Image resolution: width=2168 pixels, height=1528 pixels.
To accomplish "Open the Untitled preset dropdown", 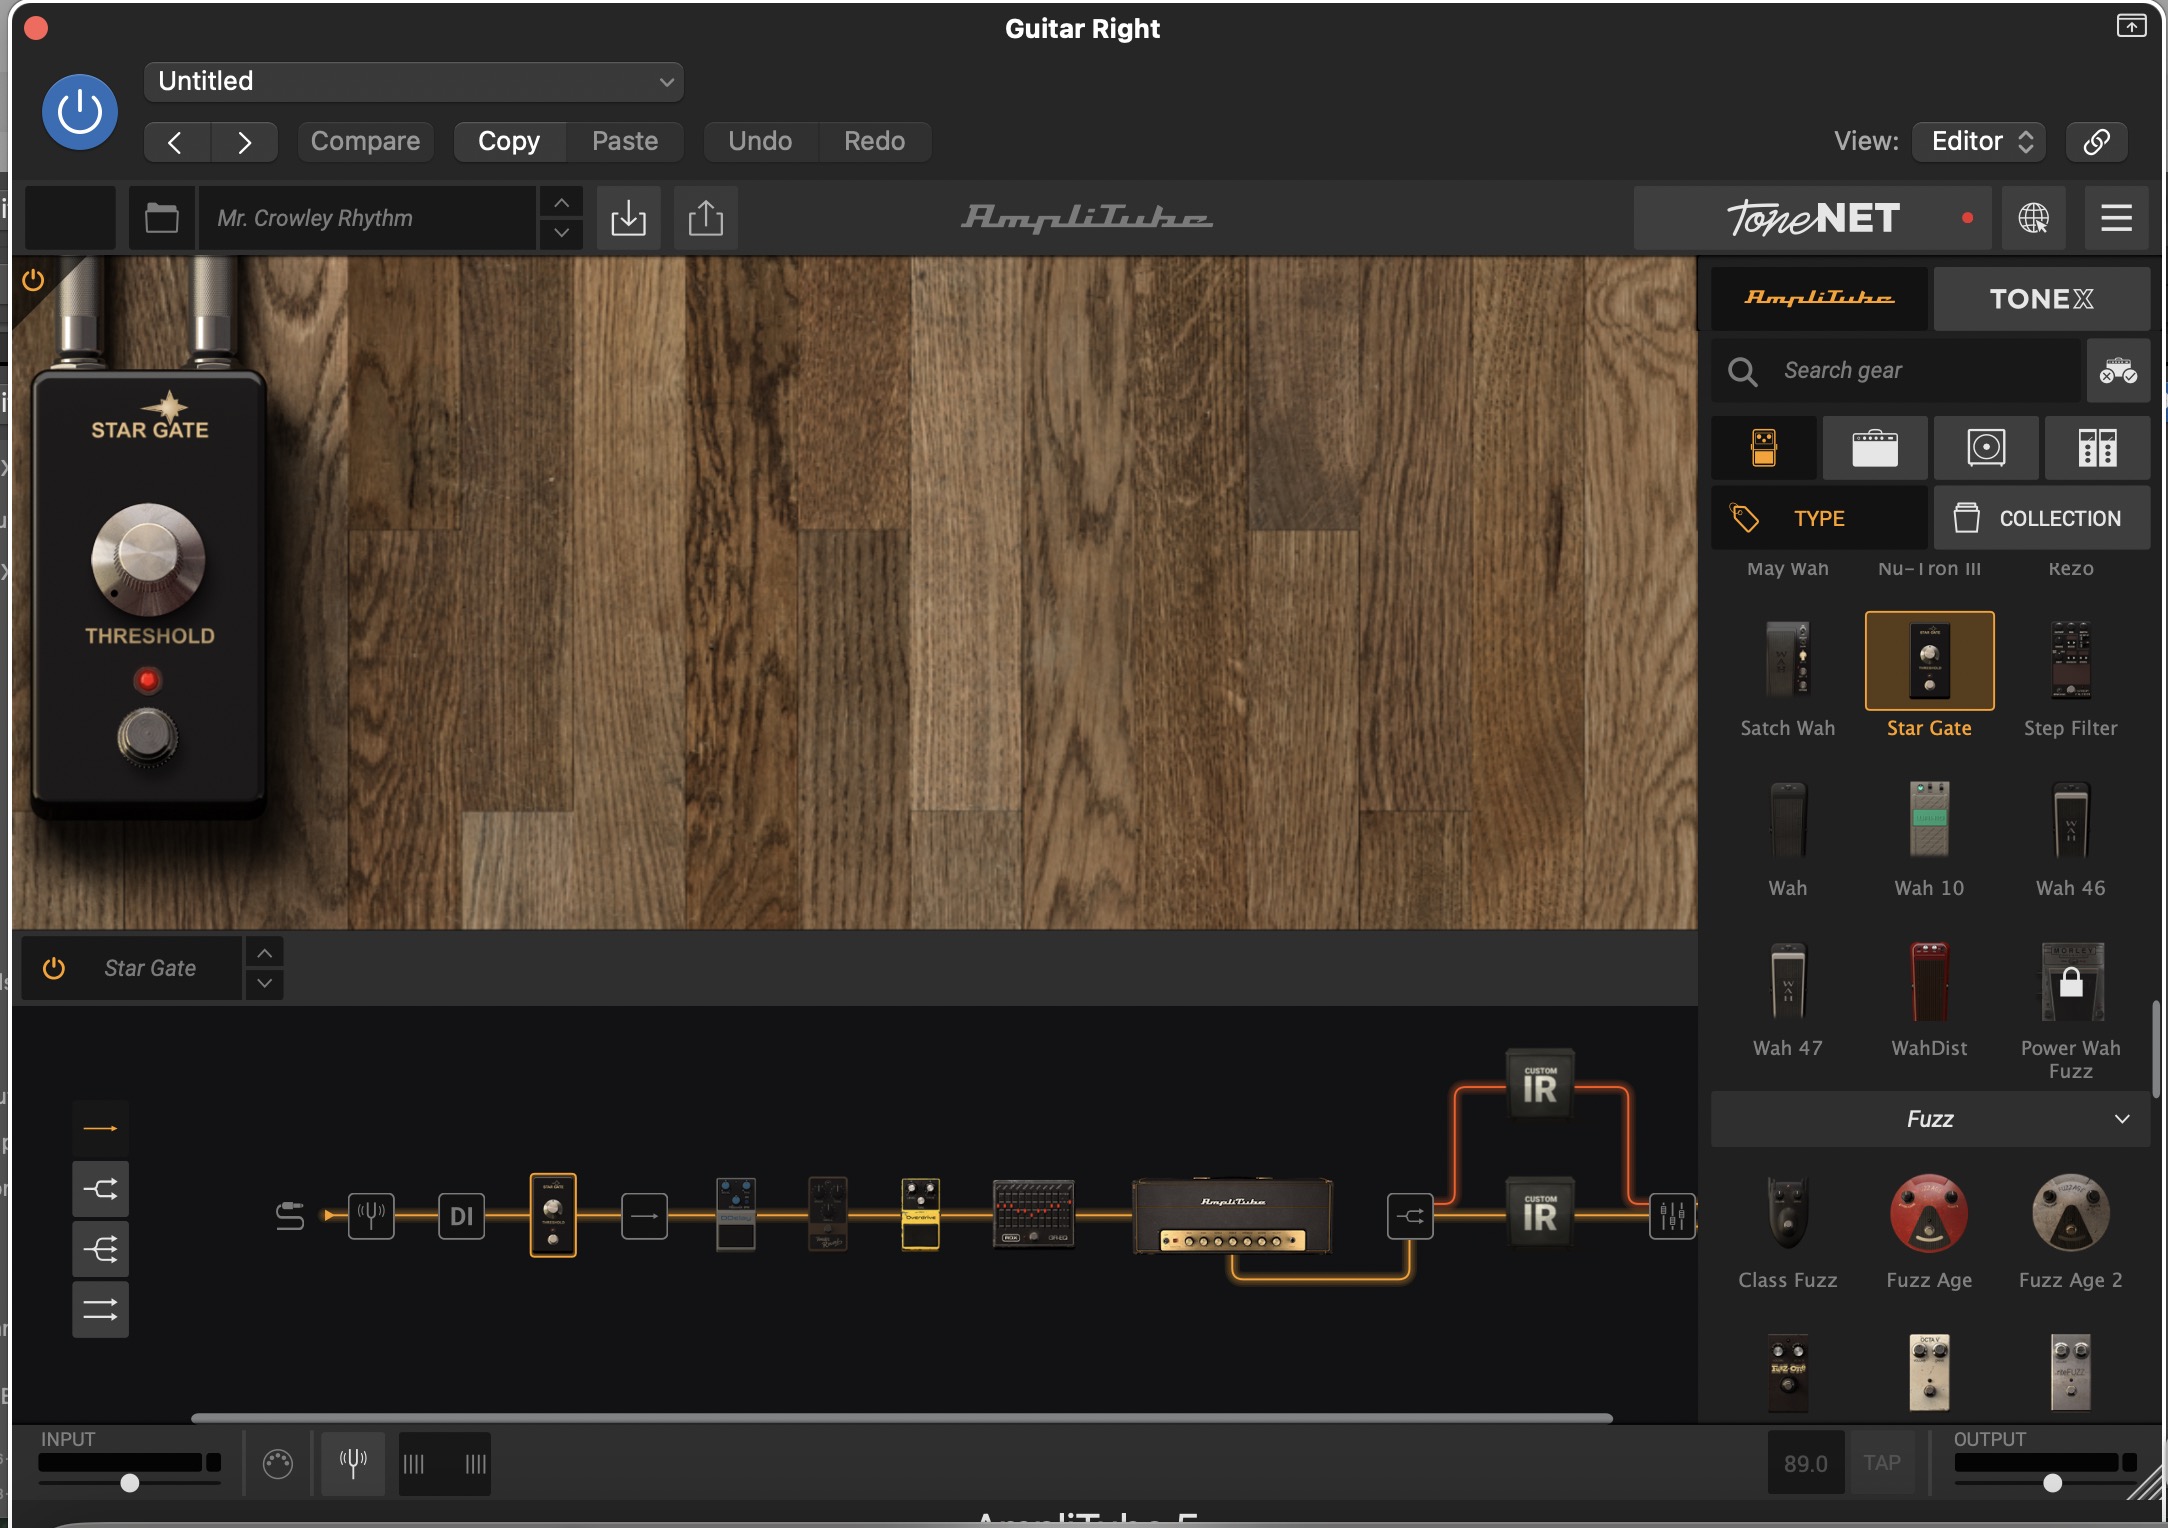I will click(x=414, y=81).
